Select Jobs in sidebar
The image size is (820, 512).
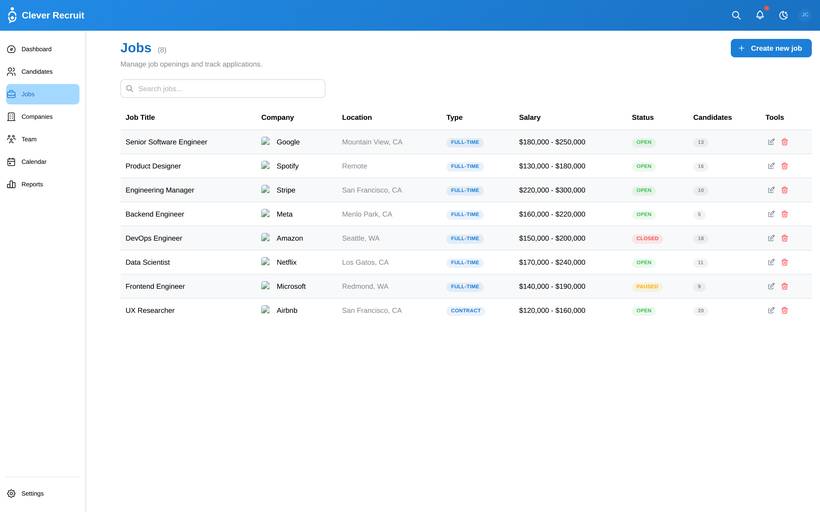click(43, 94)
